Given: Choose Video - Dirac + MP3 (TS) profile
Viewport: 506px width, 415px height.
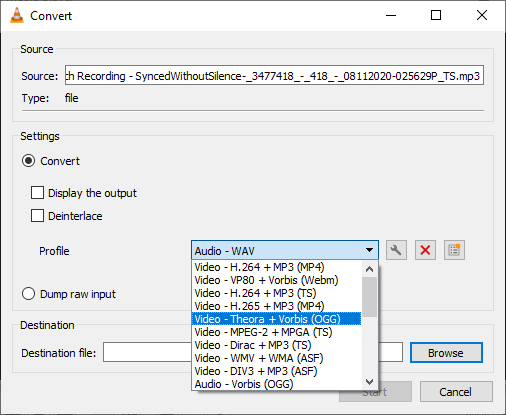Looking at the screenshot, I should 276,345.
